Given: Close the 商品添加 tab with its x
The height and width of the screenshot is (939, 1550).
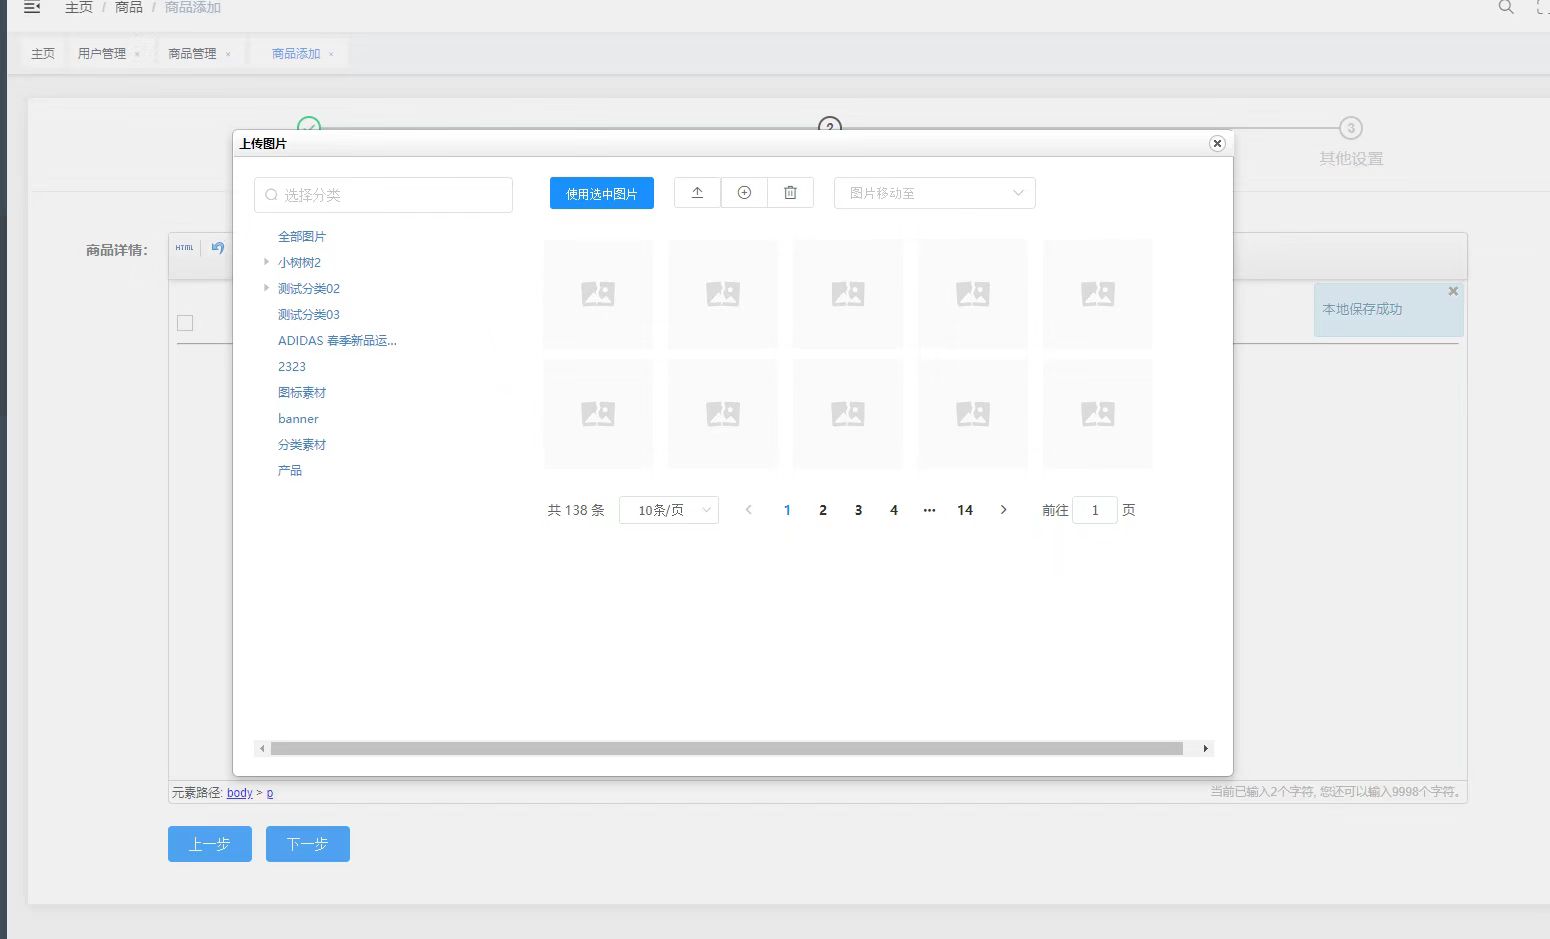Looking at the screenshot, I should coord(331,54).
